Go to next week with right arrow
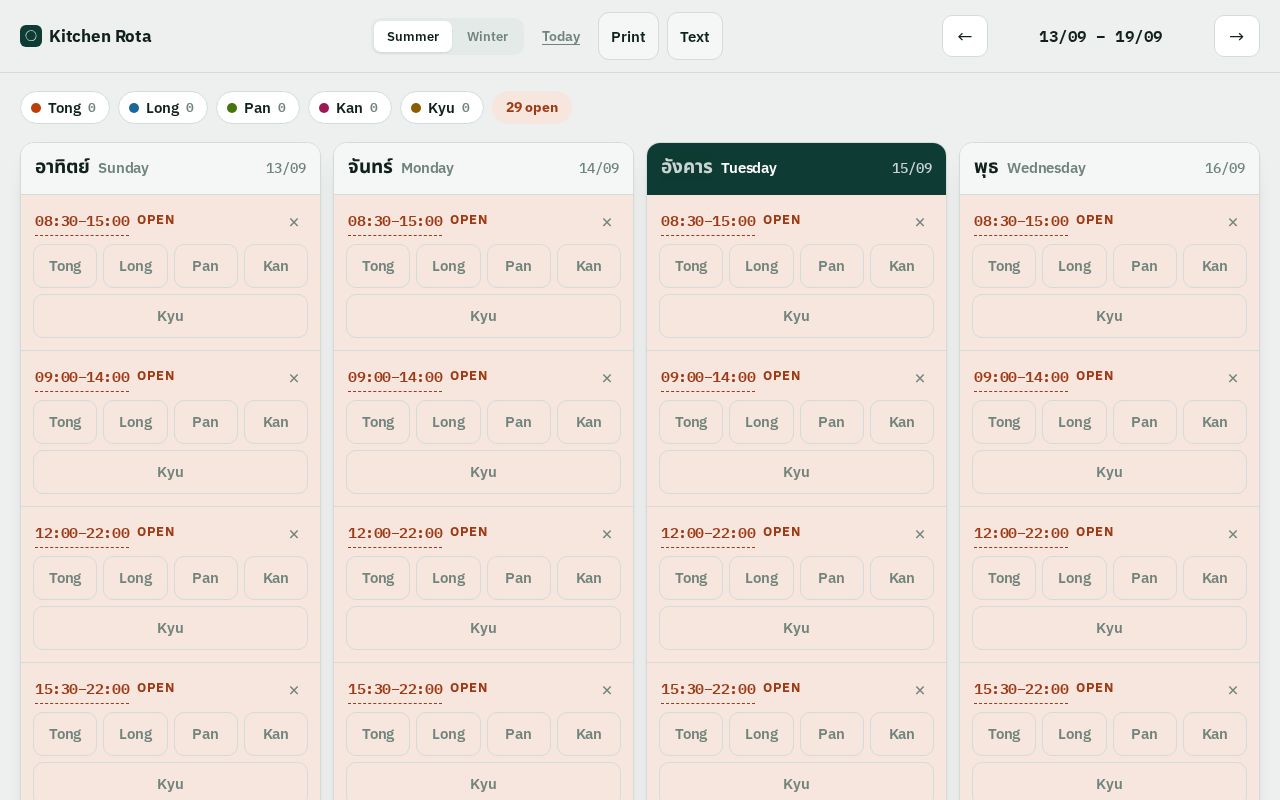The image size is (1280, 800). [1237, 36]
